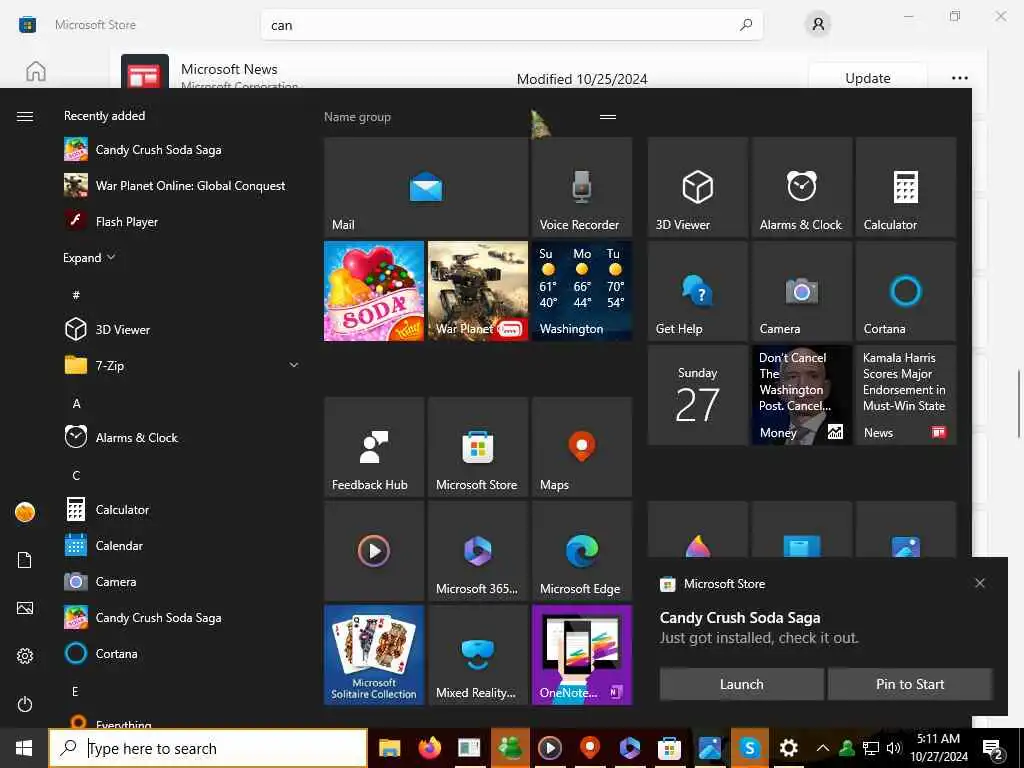Open Firefox from the taskbar

430,748
